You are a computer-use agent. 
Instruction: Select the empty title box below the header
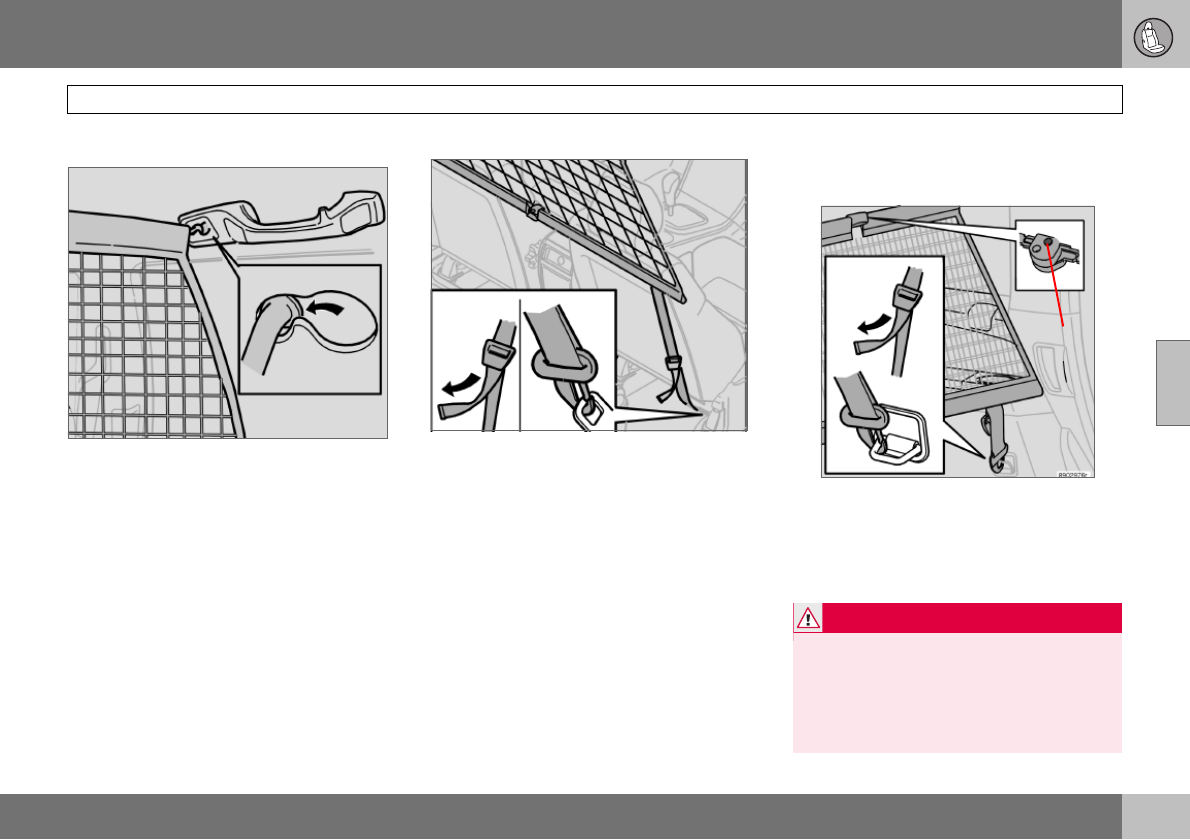(x=594, y=99)
